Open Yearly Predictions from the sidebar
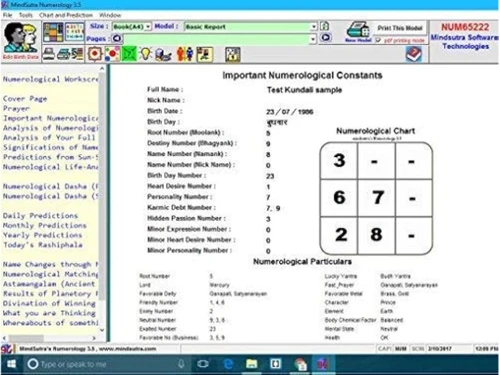Image resolution: width=500 pixels, height=375 pixels. 42,235
